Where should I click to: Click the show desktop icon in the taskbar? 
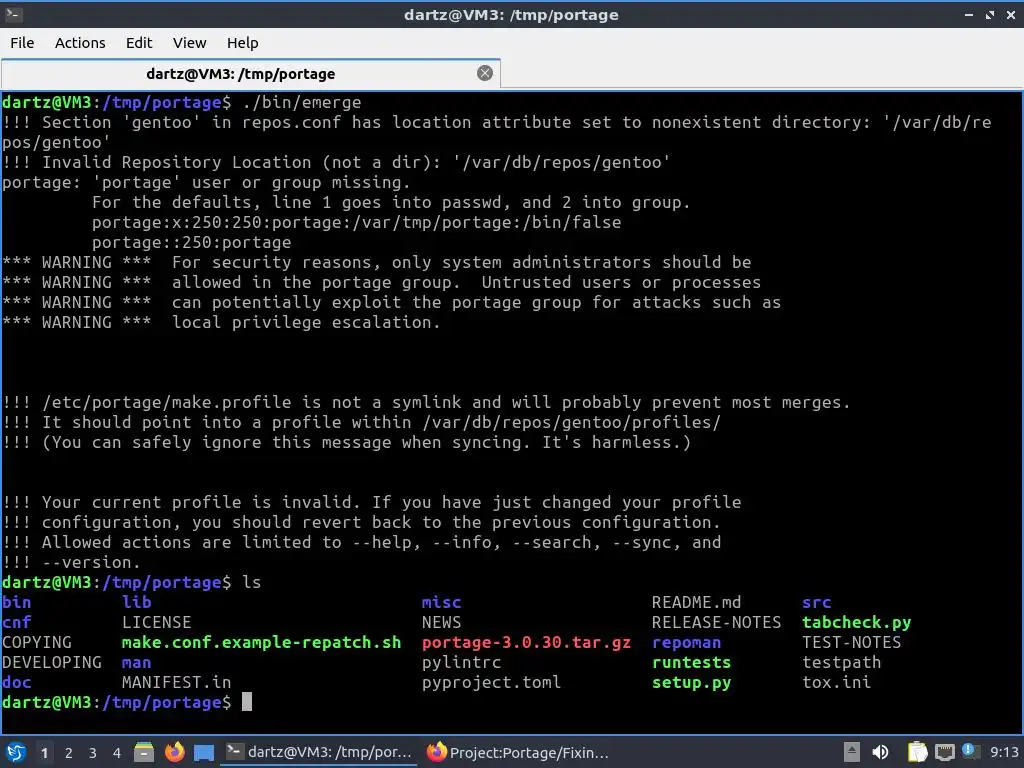pos(204,753)
